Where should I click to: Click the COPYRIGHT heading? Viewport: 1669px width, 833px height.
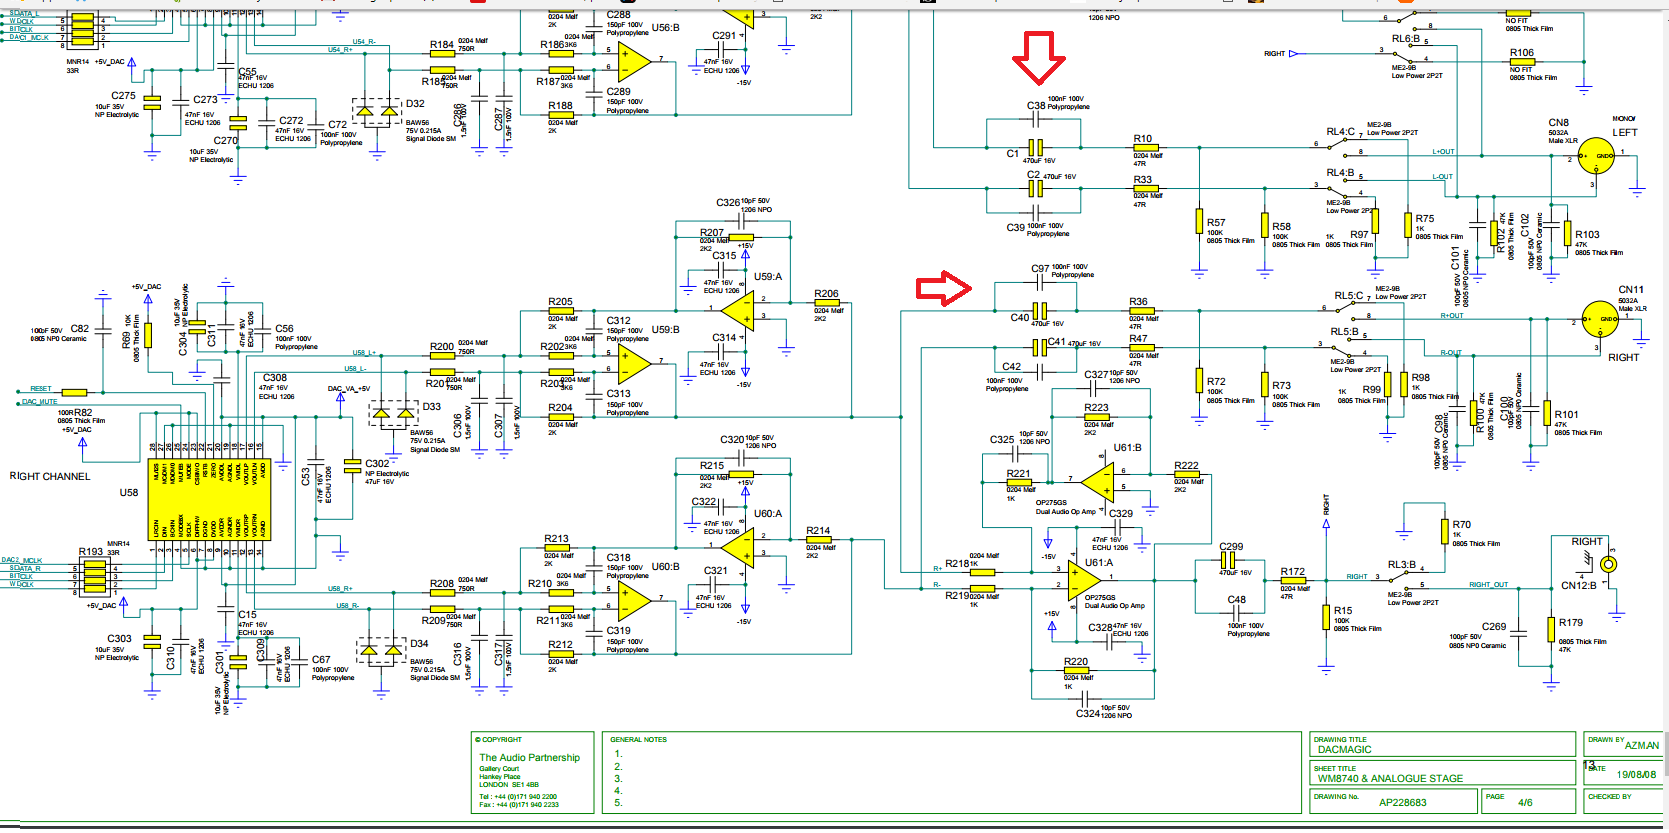498,740
